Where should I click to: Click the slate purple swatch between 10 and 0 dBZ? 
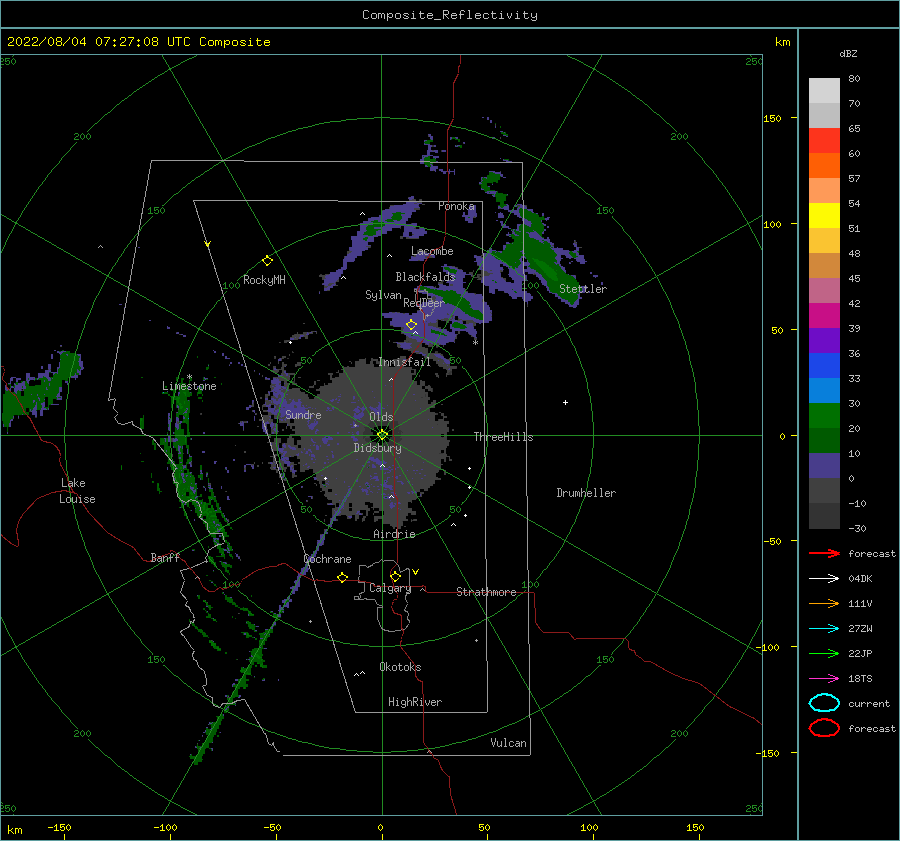[x=824, y=466]
